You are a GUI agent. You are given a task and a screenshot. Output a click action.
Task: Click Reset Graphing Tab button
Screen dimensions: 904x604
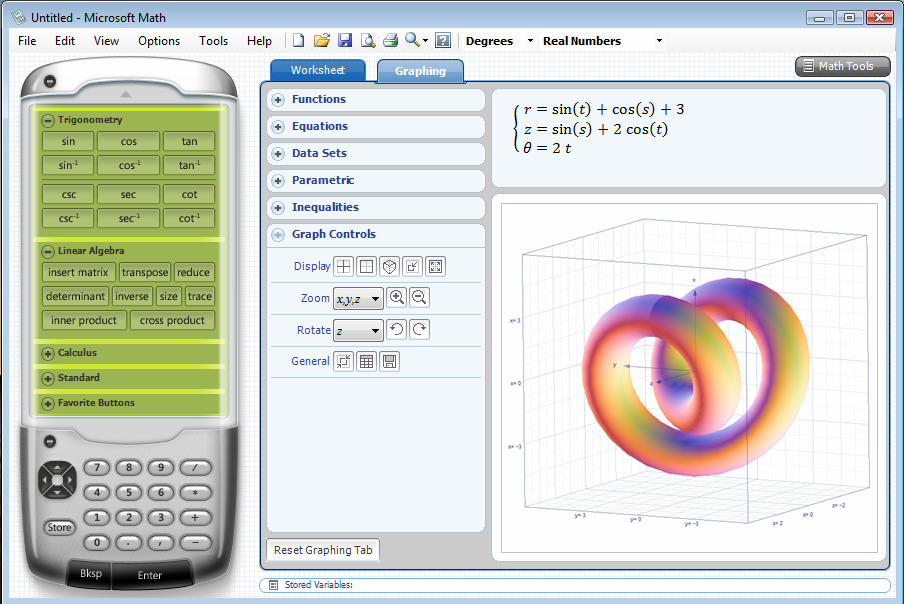[x=323, y=550]
